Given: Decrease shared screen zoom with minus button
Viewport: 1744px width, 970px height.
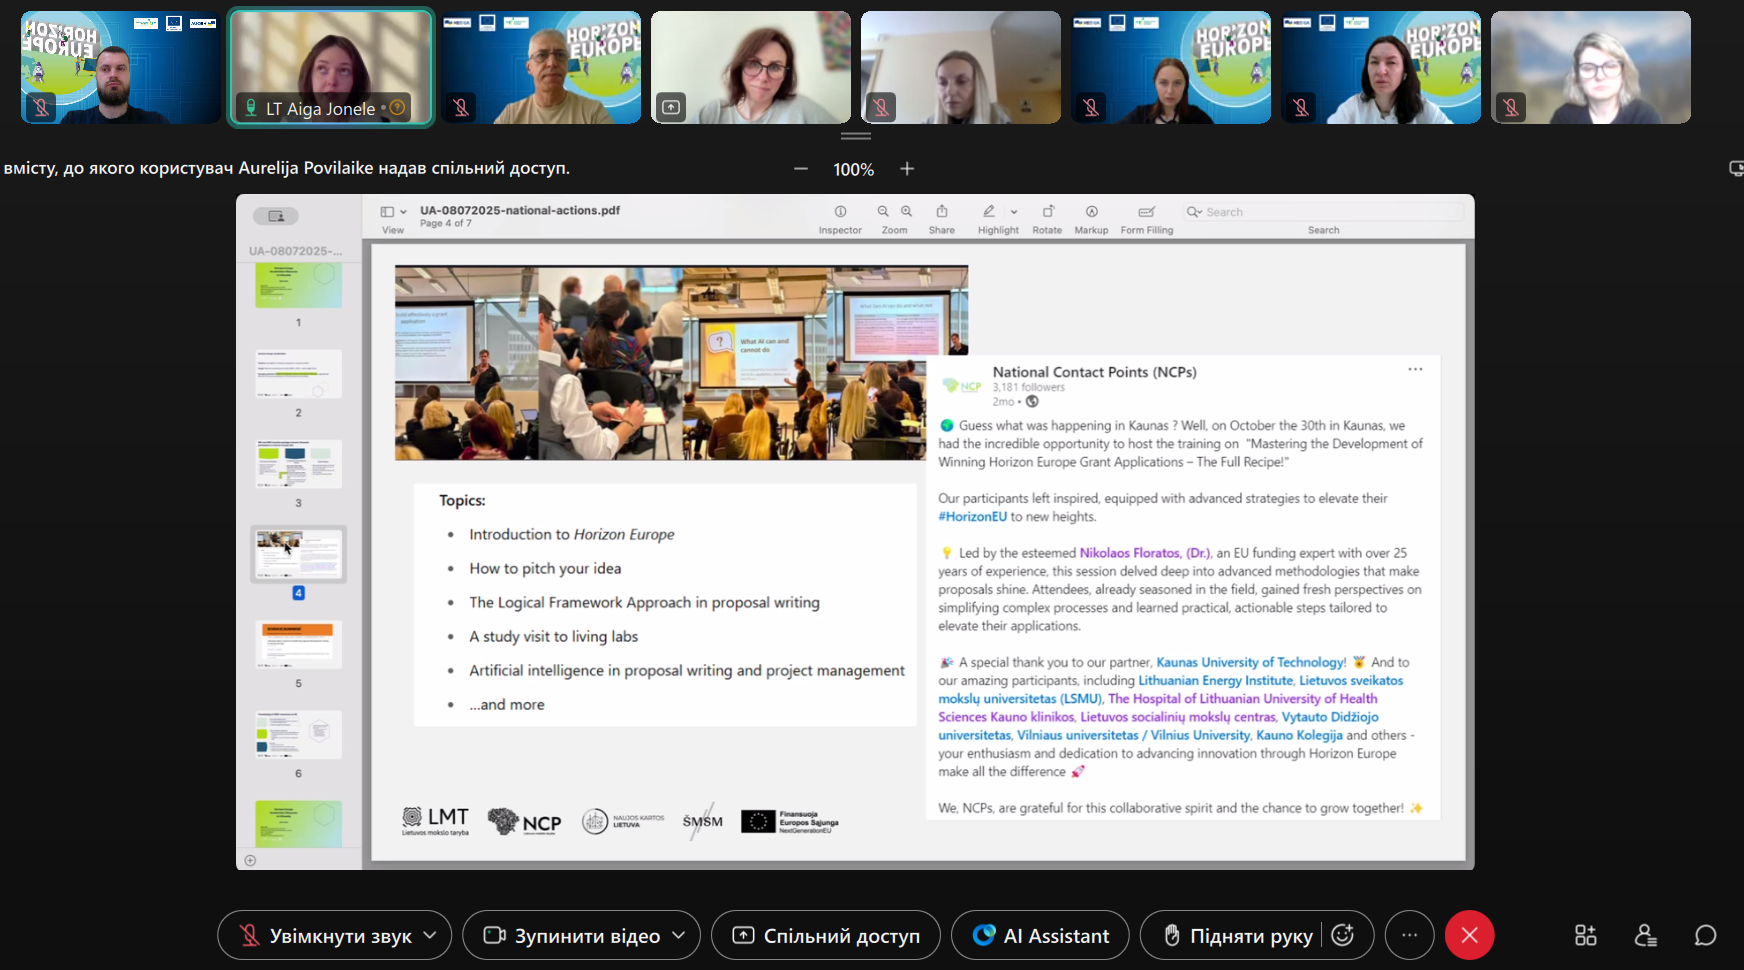Looking at the screenshot, I should [x=801, y=169].
